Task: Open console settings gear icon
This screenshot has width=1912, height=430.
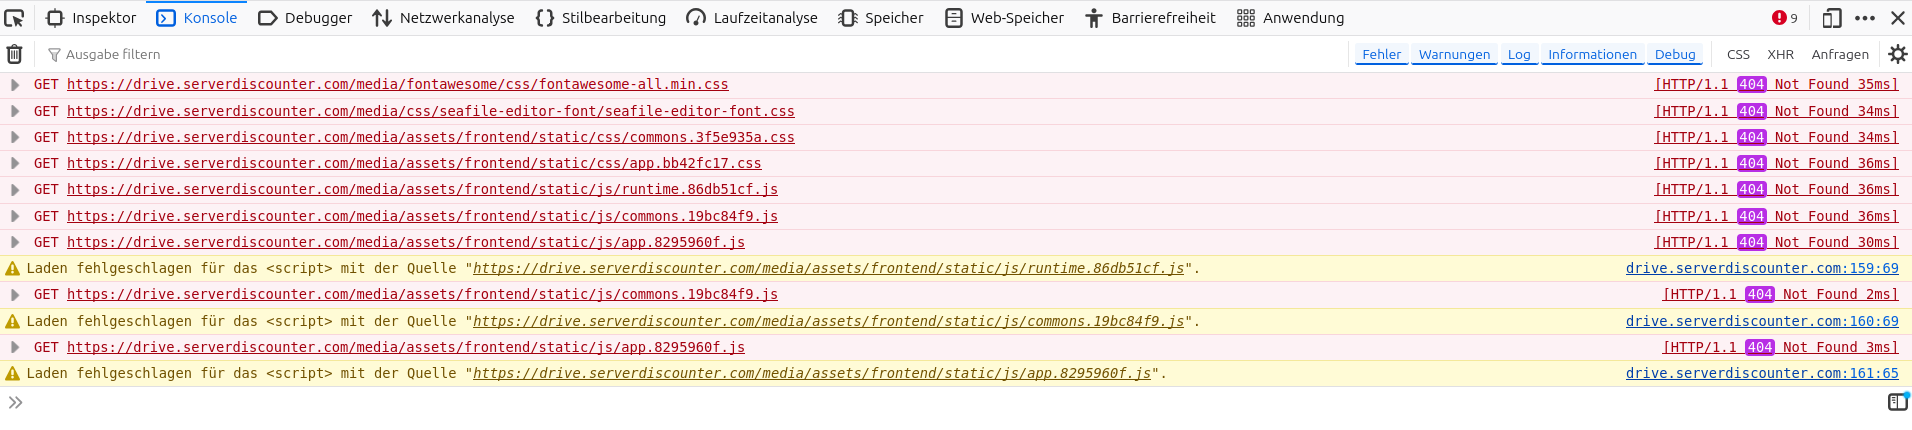Action: 1897,54
